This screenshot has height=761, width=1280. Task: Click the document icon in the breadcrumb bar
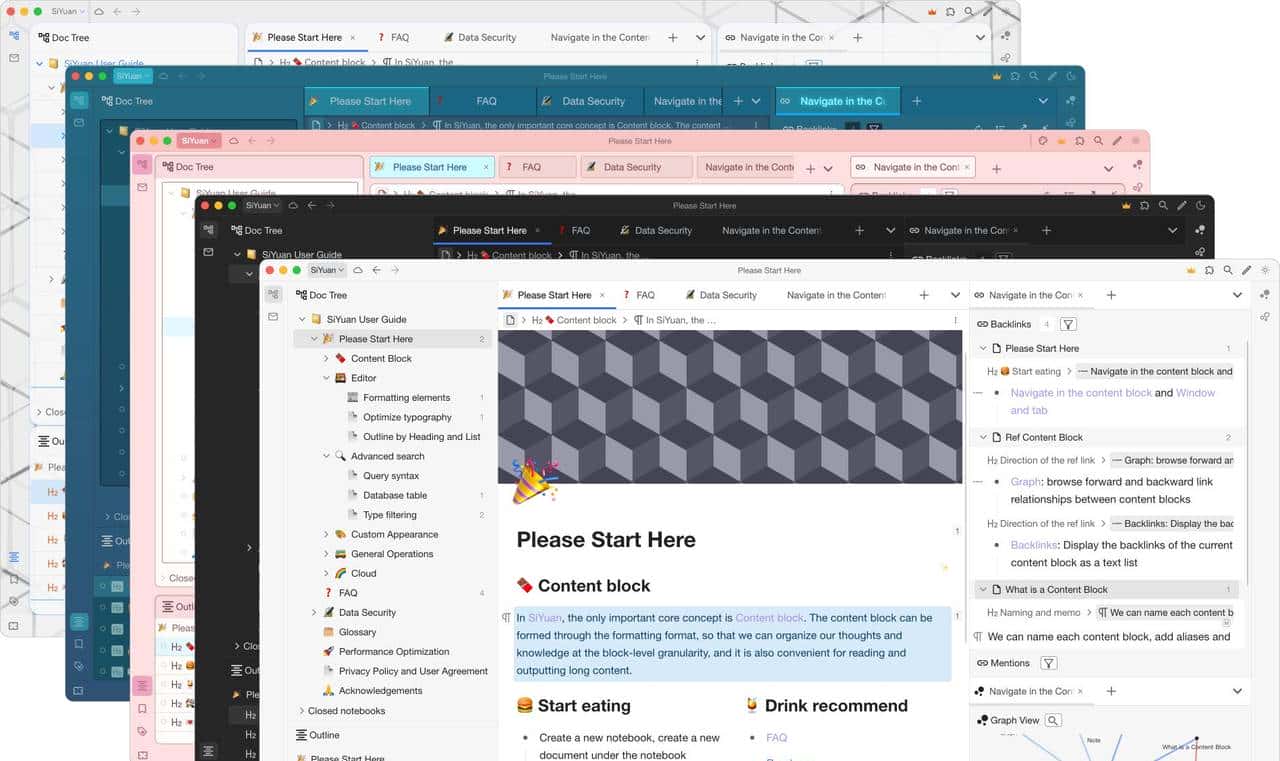(x=510, y=320)
